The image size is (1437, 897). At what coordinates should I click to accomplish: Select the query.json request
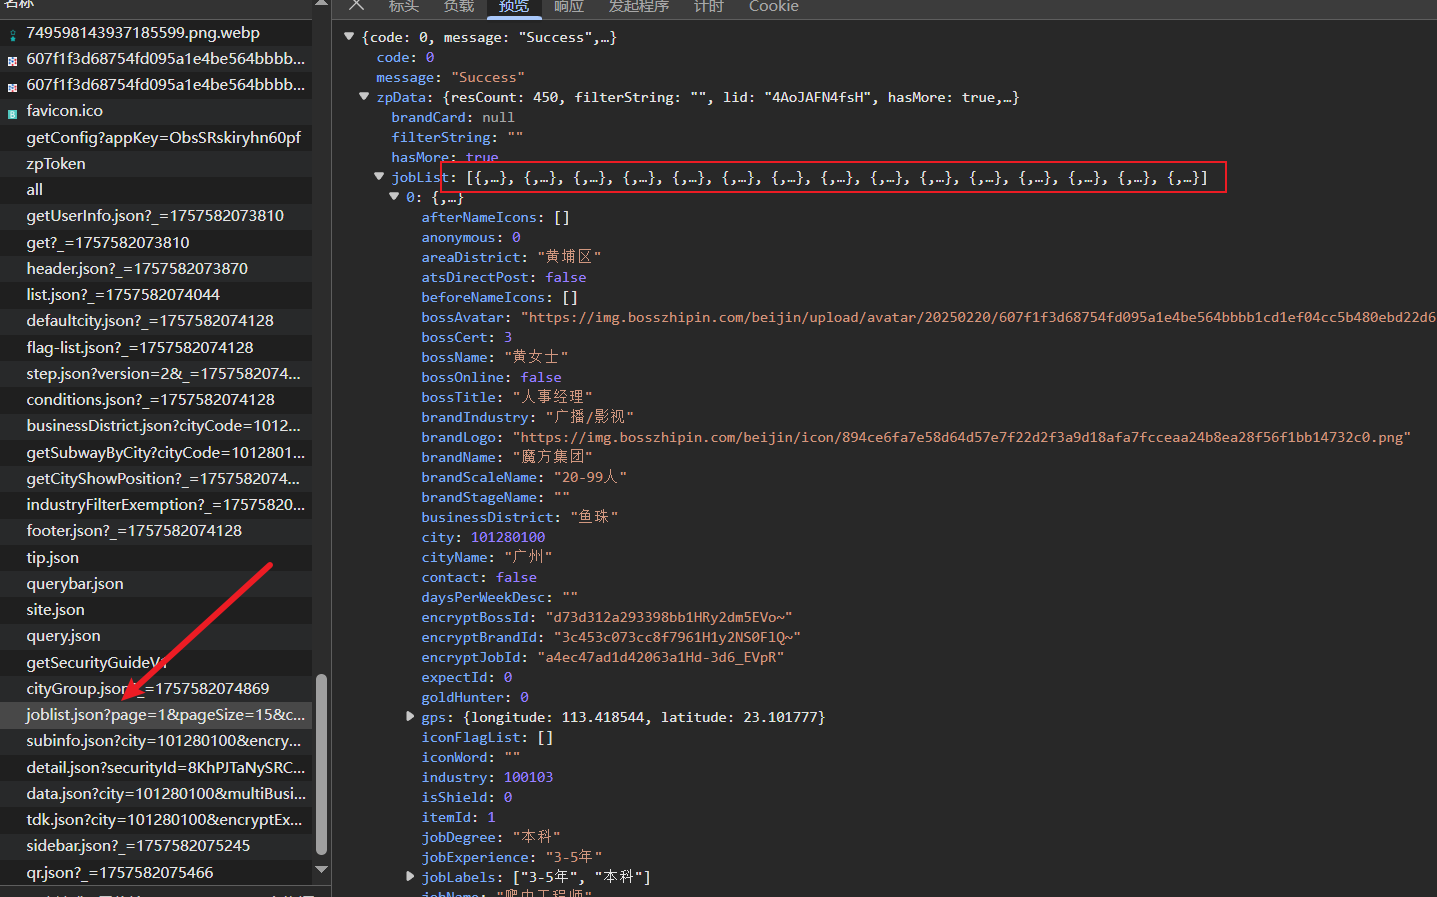click(x=156, y=636)
